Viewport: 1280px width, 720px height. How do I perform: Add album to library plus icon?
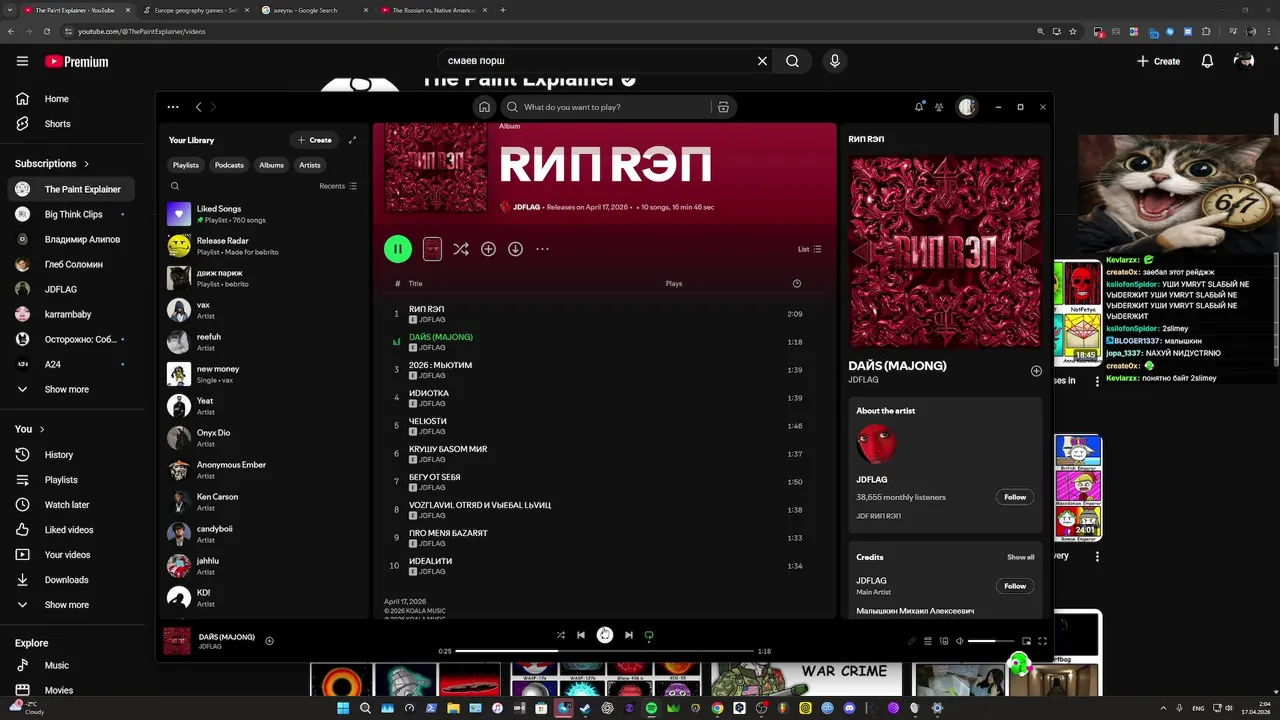coord(488,249)
